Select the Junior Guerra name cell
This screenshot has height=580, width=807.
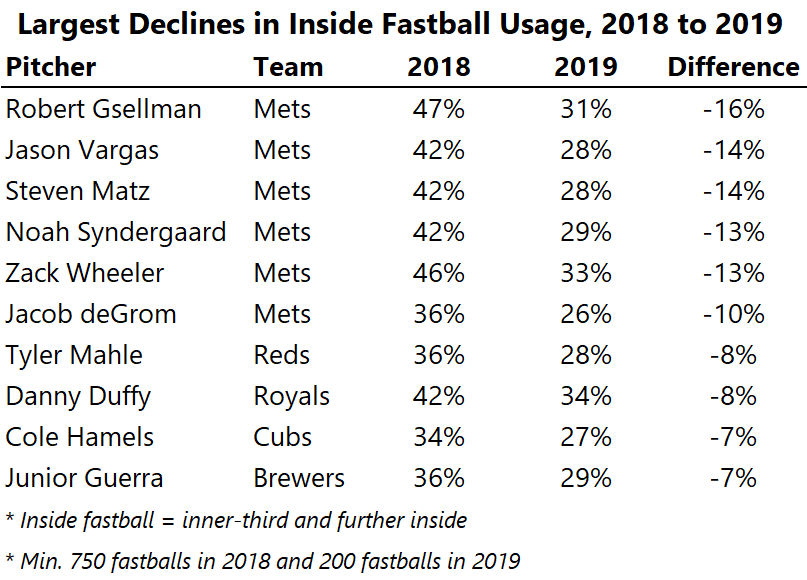[86, 478]
